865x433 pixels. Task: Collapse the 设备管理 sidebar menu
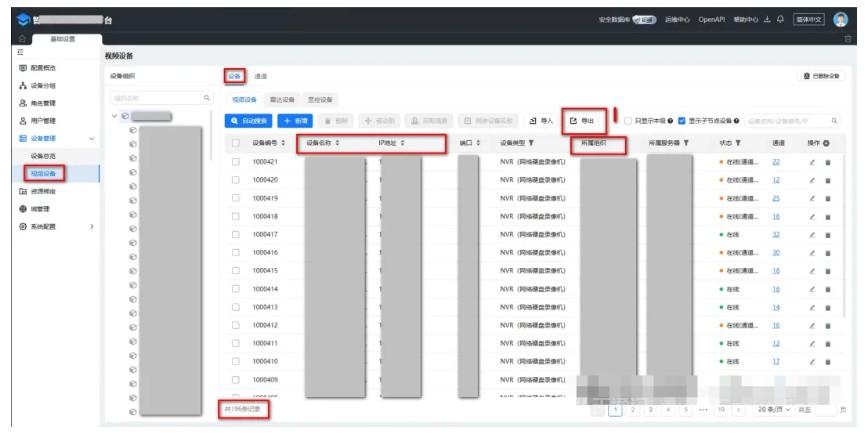pos(92,138)
